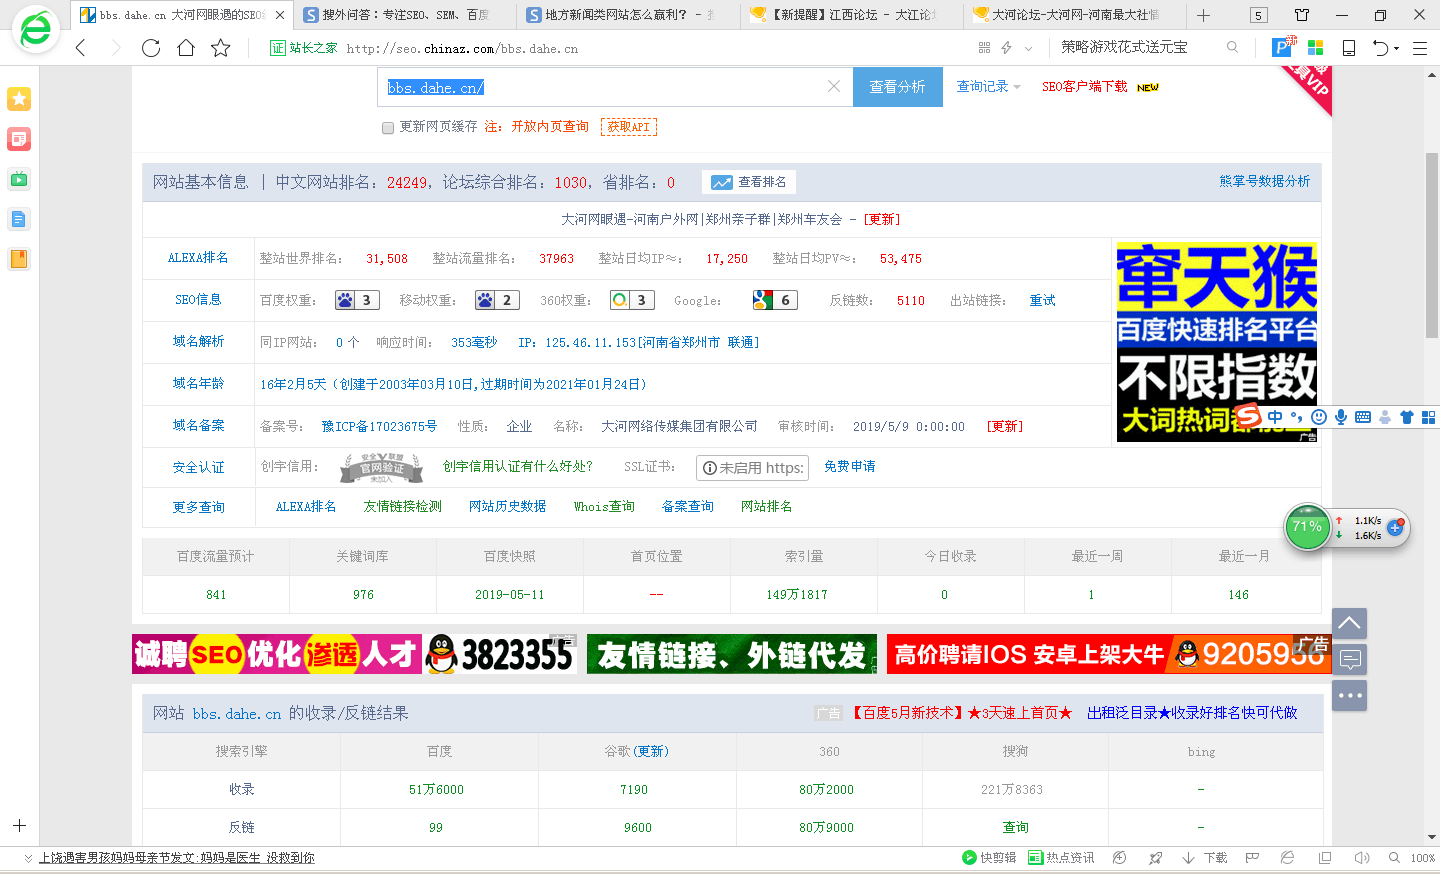Refresh the current page
Screen dimensions: 1440x874
pos(151,48)
